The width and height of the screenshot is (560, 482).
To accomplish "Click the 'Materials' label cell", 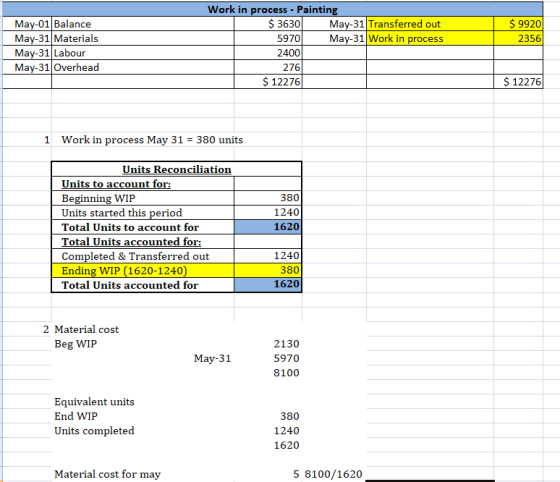I will 143,38.
